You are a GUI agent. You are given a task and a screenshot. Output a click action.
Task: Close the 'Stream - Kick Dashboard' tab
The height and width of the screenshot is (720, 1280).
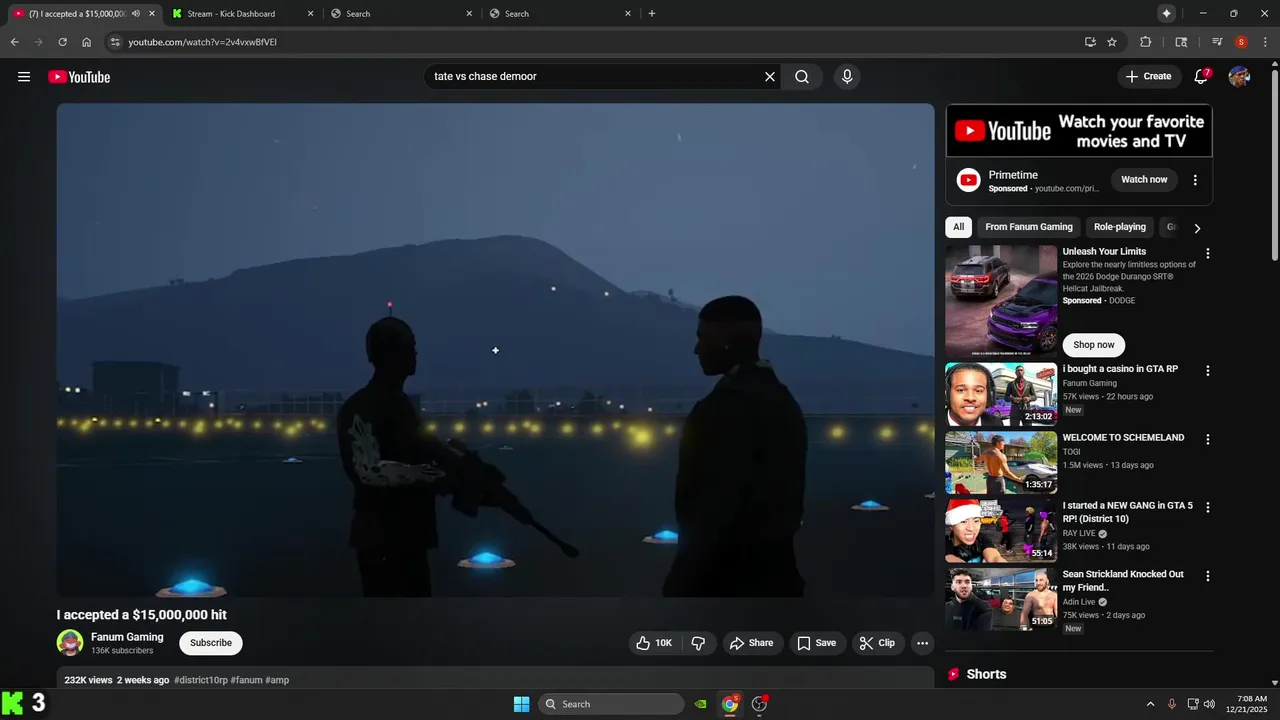pos(310,14)
